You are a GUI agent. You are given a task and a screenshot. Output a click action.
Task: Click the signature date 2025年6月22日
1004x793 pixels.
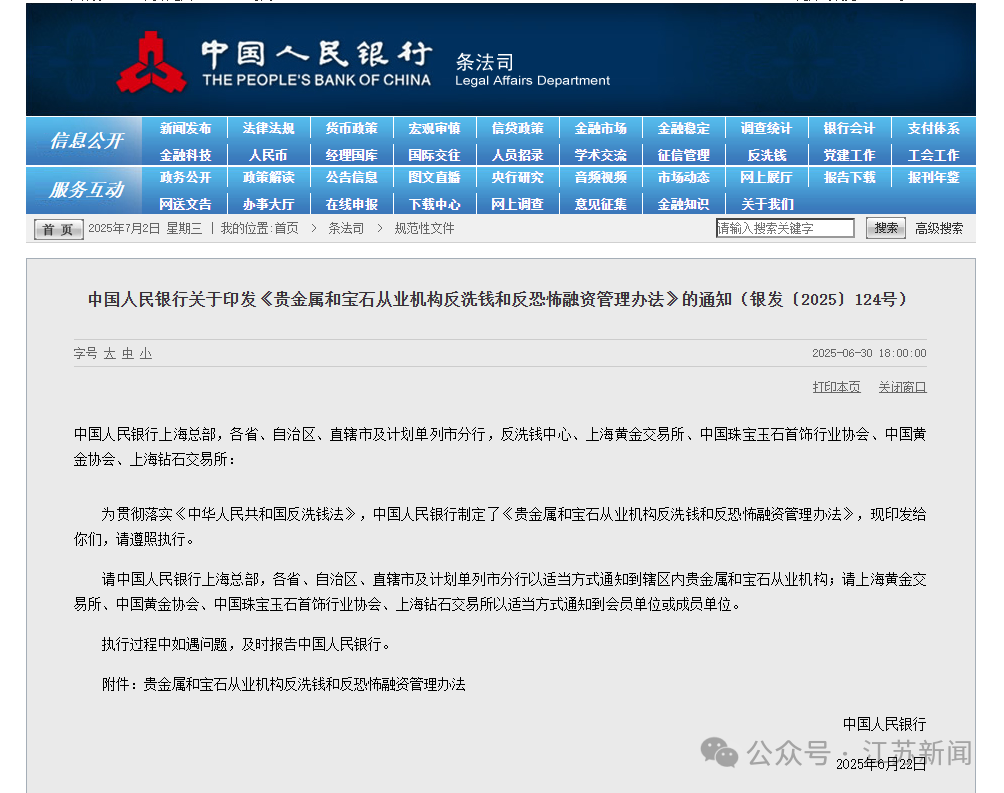point(881,764)
